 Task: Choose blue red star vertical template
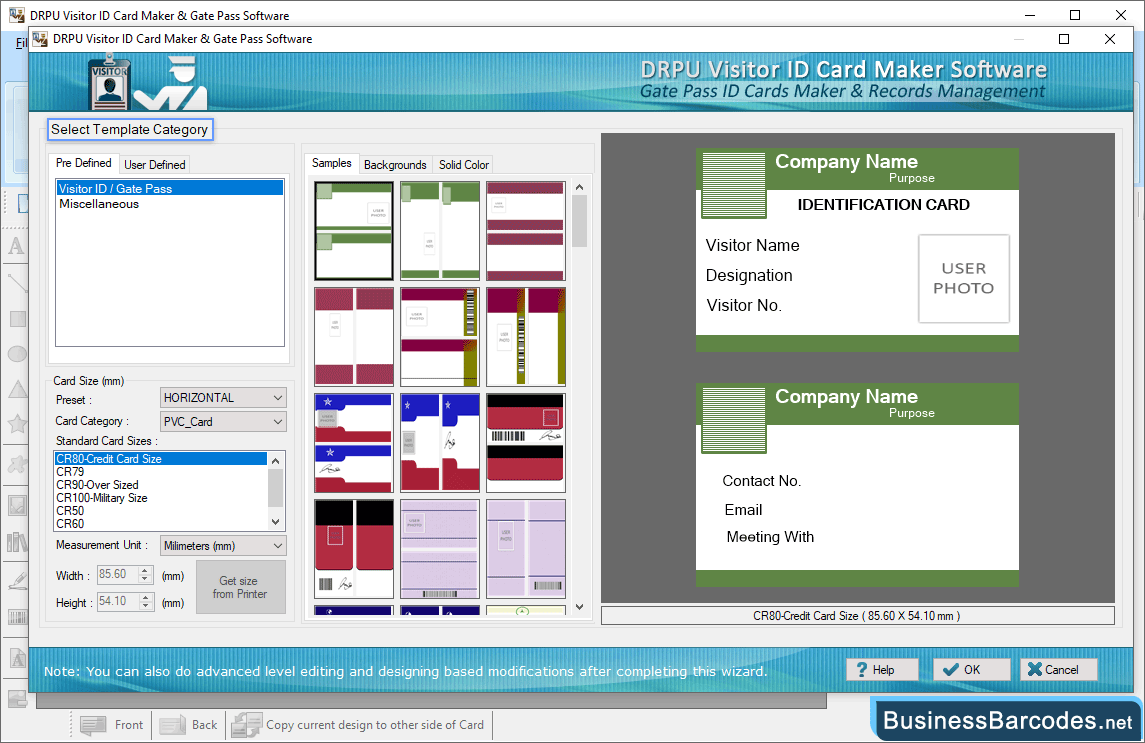[440, 443]
